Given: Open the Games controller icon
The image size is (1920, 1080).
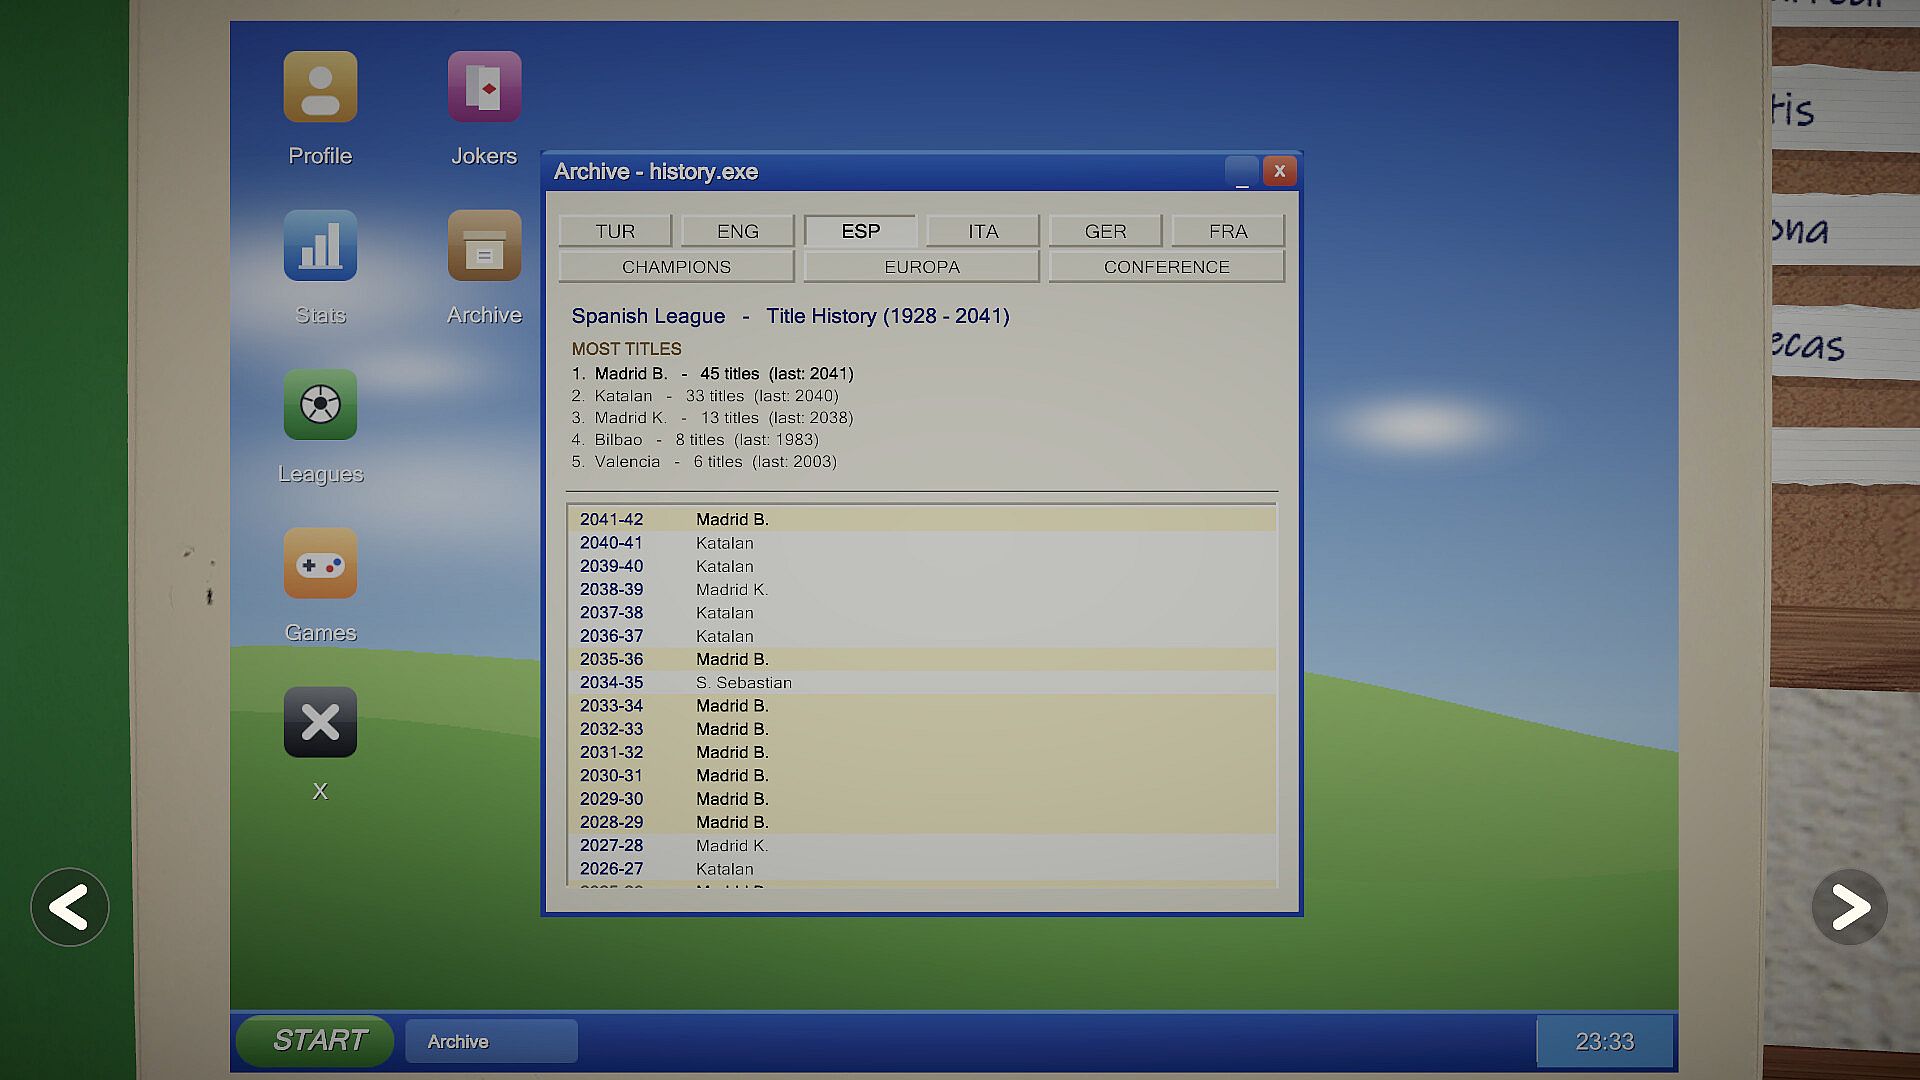Looking at the screenshot, I should 320,564.
